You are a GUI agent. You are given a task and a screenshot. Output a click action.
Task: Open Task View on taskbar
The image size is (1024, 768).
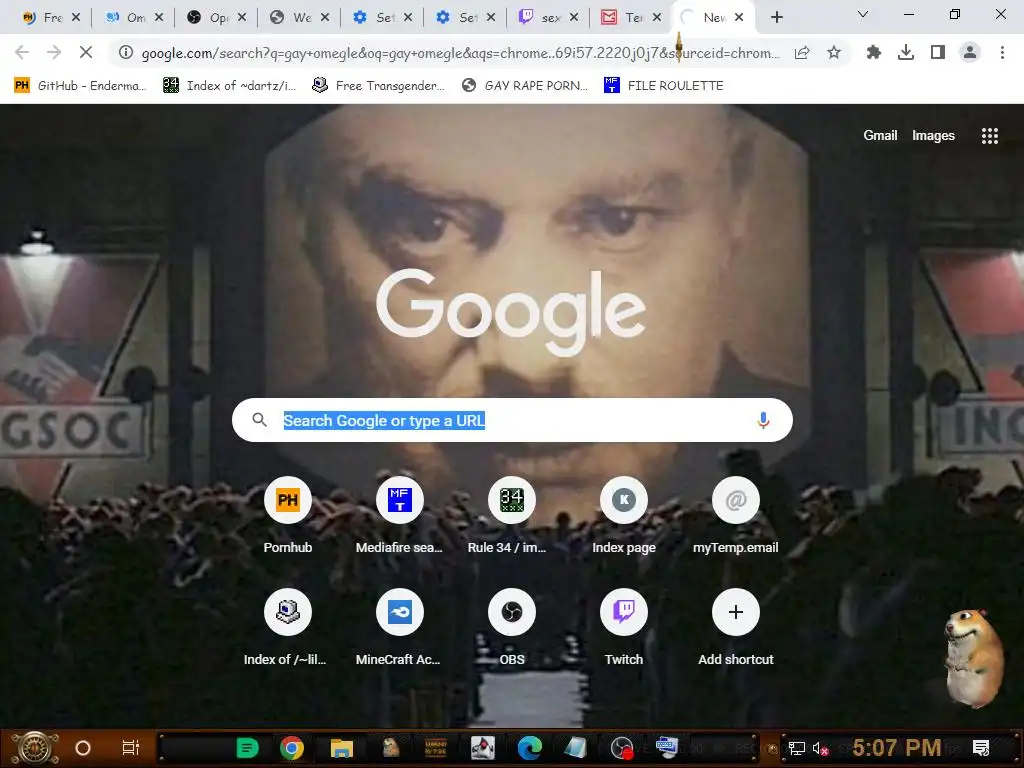pos(131,748)
